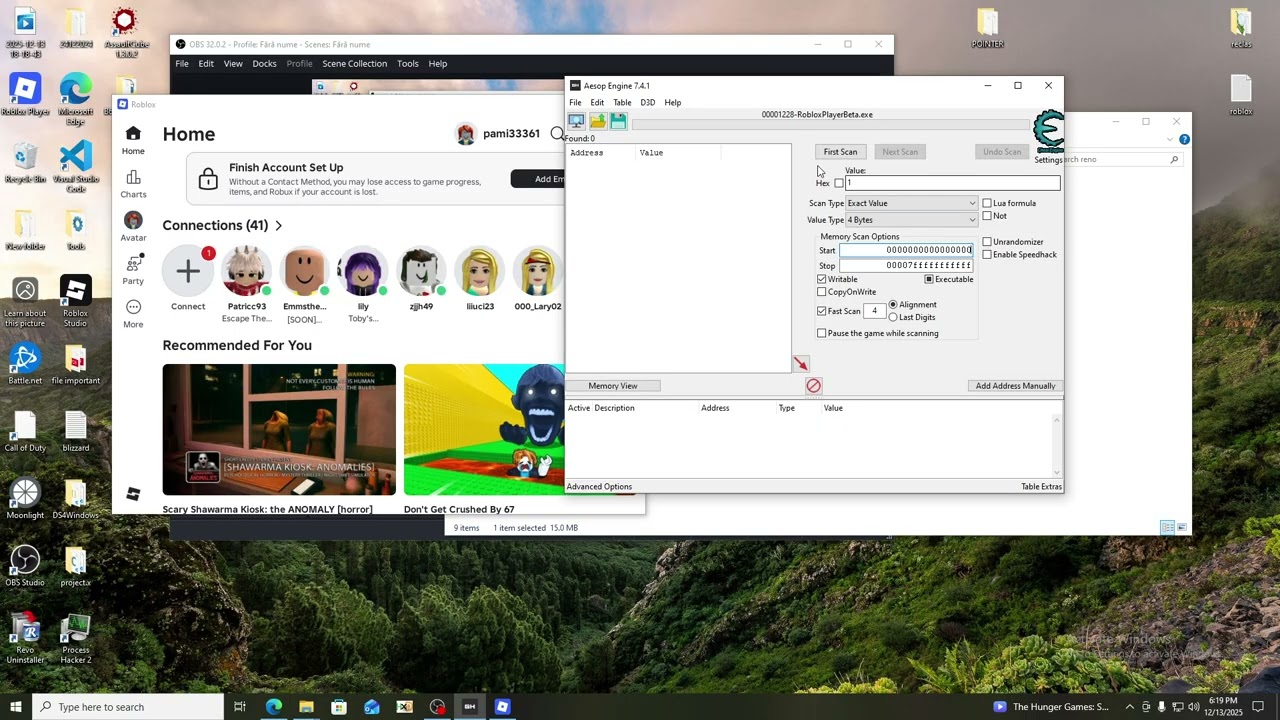Click Roblox search magnifier icon

point(557,134)
